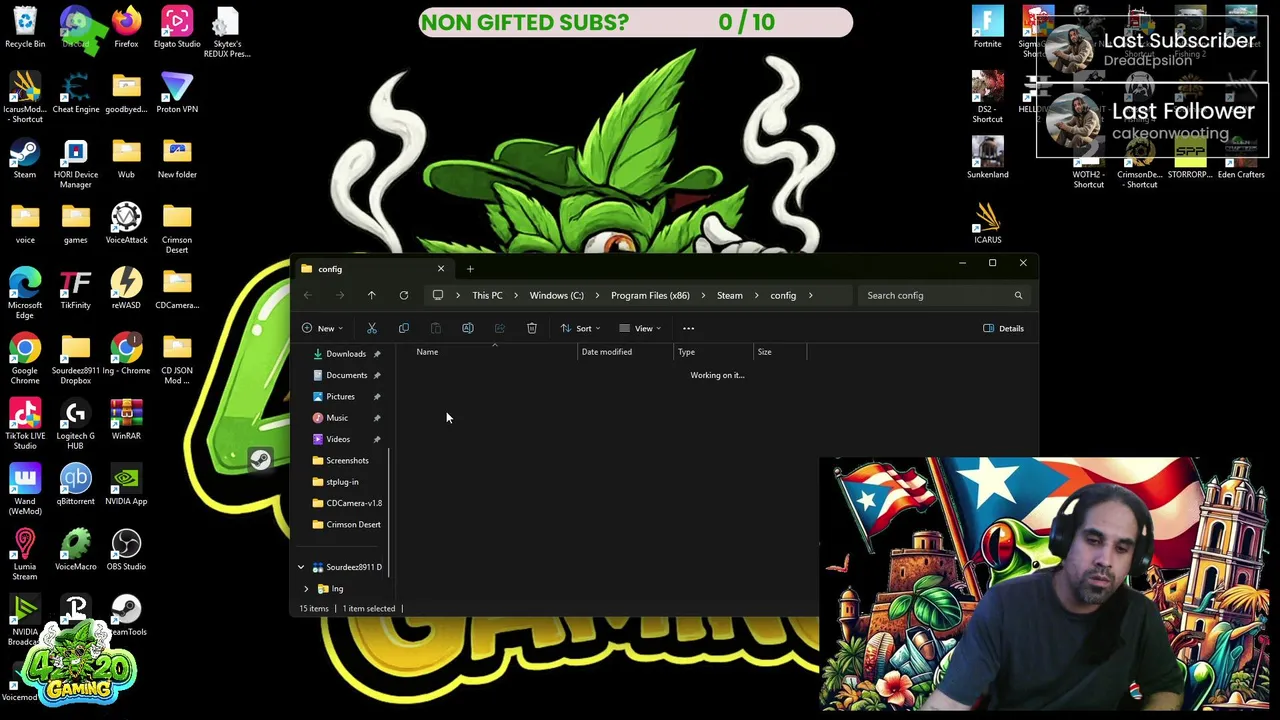Collapse the Sourdeez8911 D tree node

click(301, 567)
